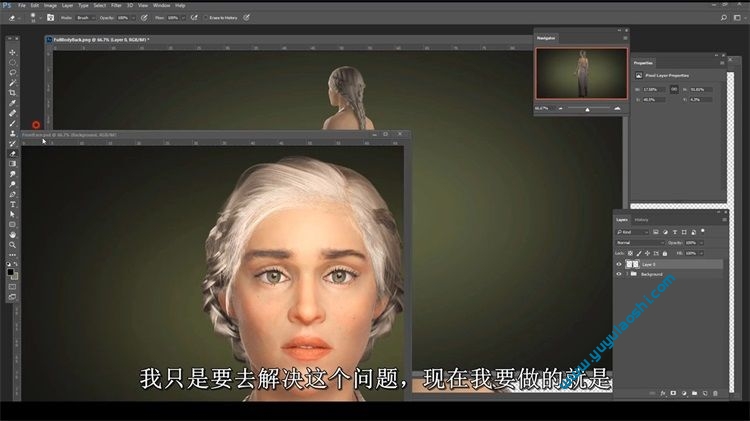
Task: Select the Type tool
Action: point(12,204)
